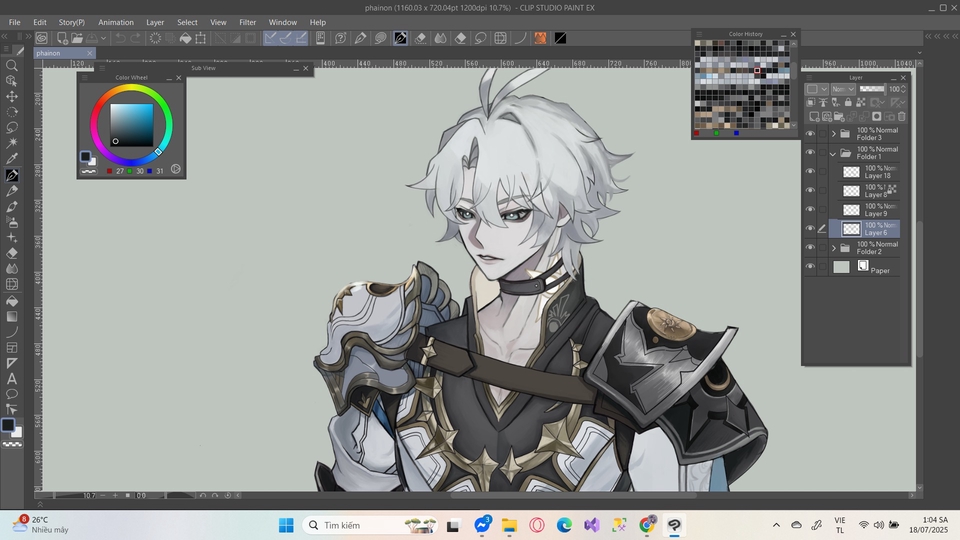Image resolution: width=960 pixels, height=540 pixels.
Task: Click the Redo arrow in command bar
Action: pos(135,38)
